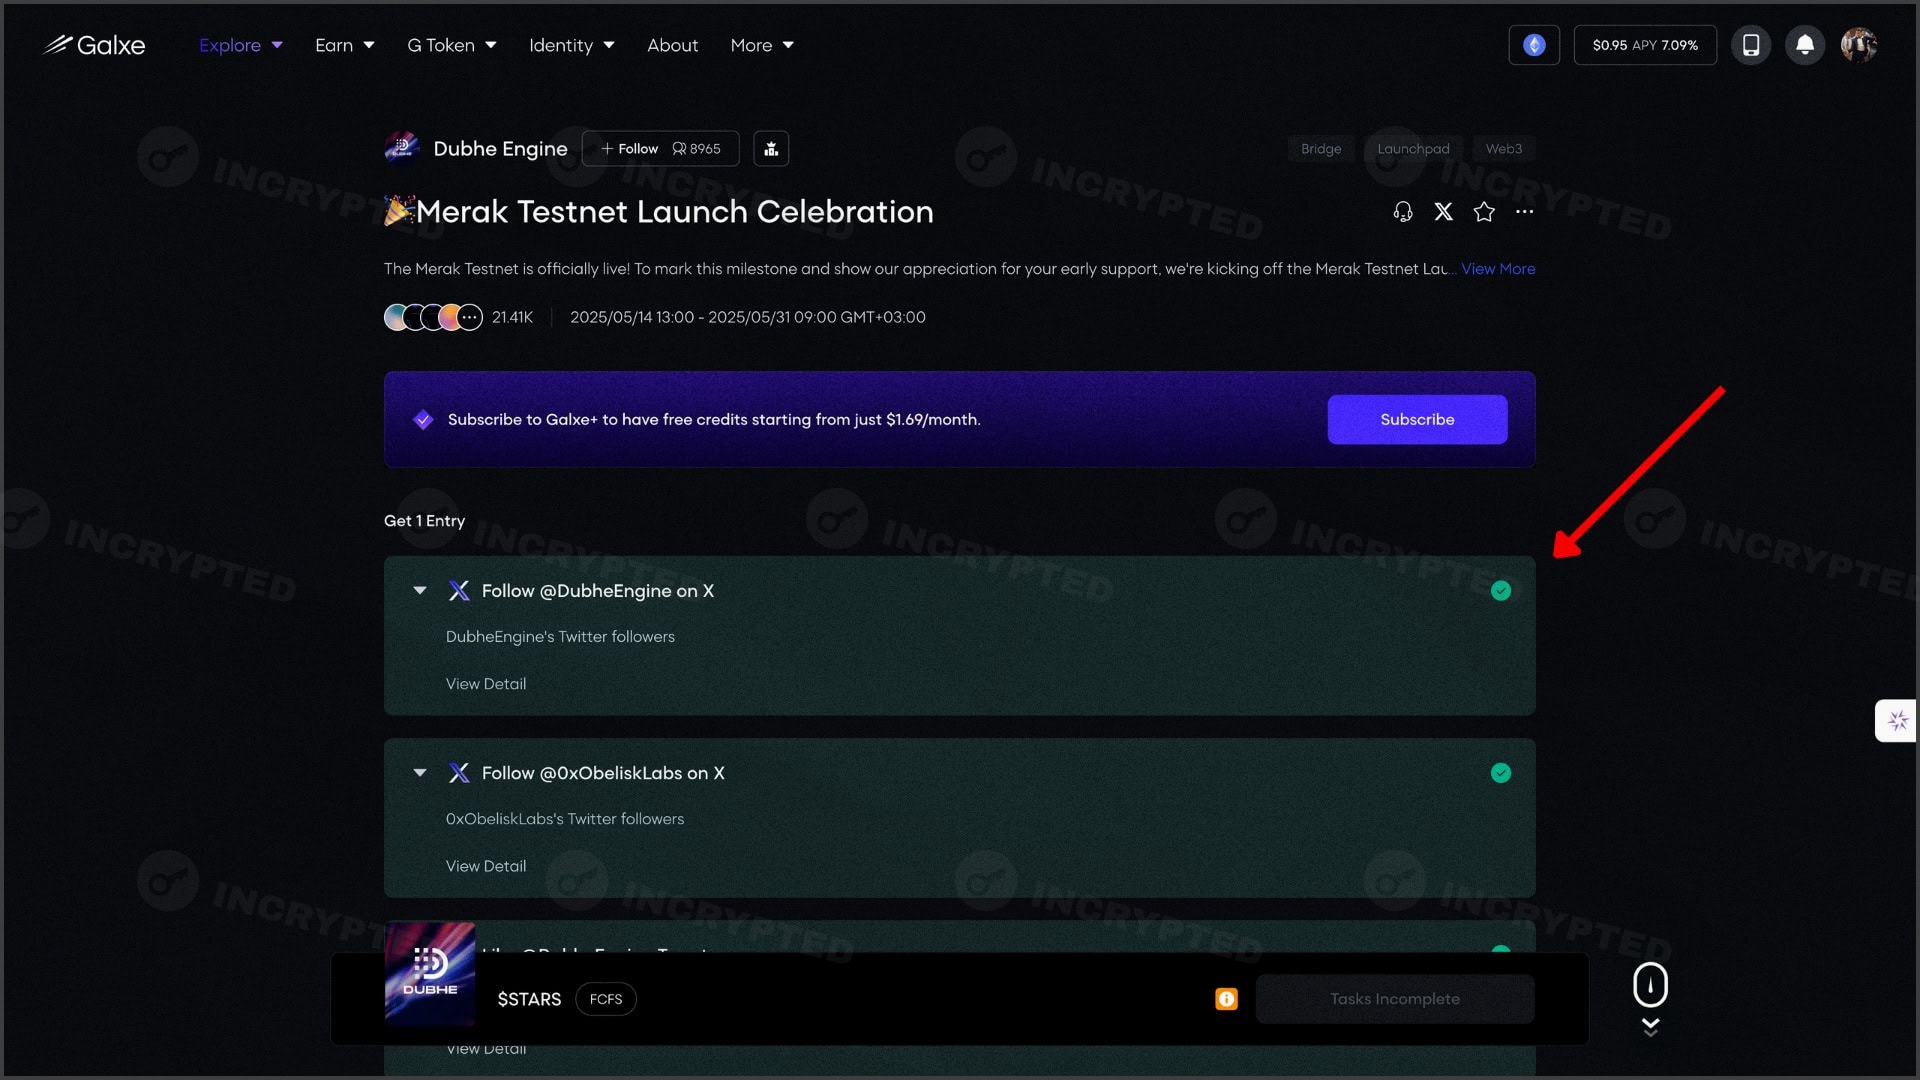Click the campaign date range text
Image resolution: width=1920 pixels, height=1080 pixels.
click(x=748, y=317)
